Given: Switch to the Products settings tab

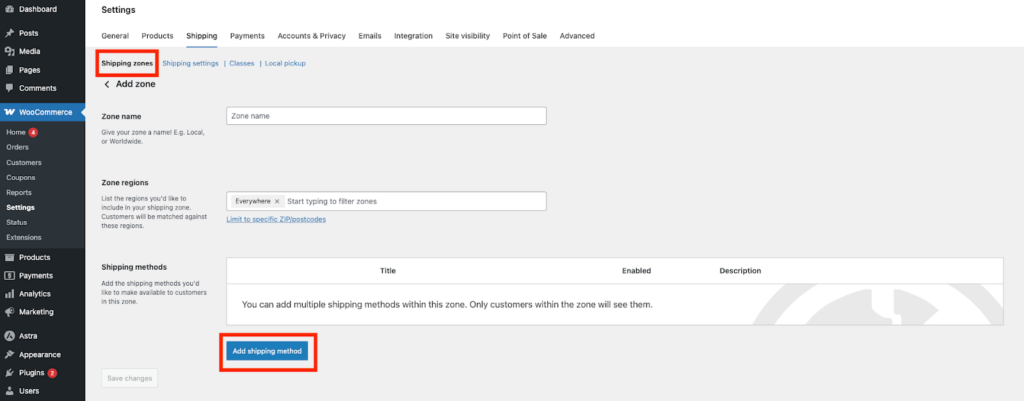Looking at the screenshot, I should tap(157, 36).
